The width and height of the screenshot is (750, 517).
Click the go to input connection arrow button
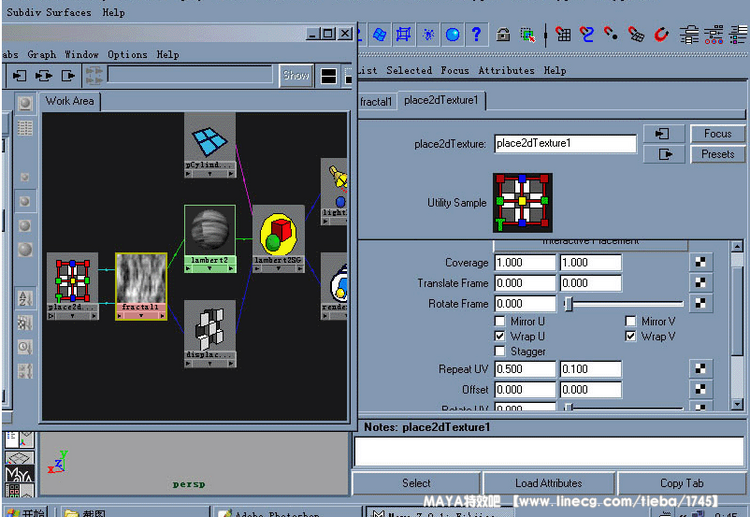pos(662,133)
